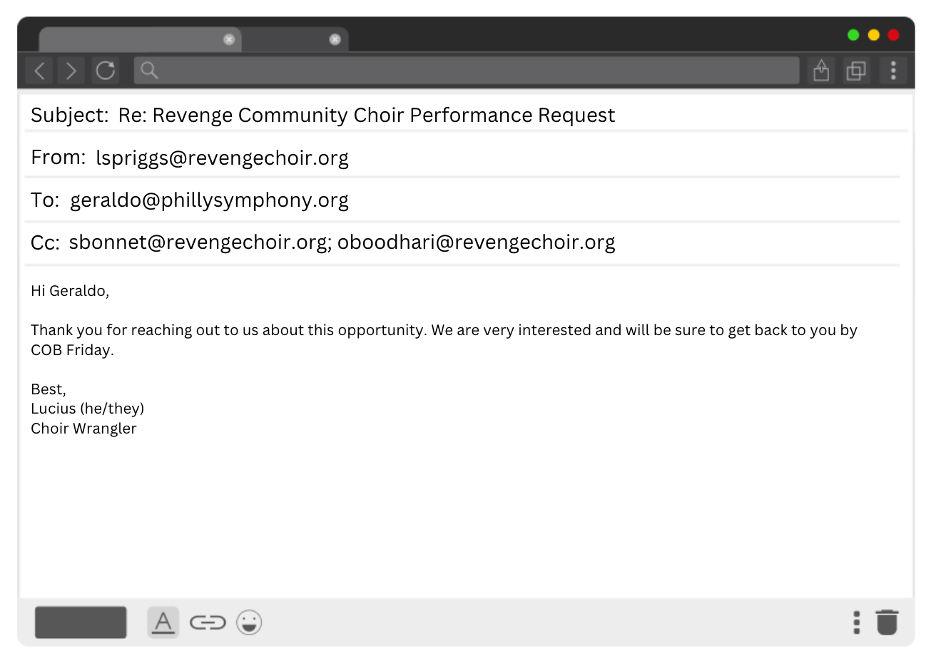
Task: Reload the current page
Action: pos(105,71)
